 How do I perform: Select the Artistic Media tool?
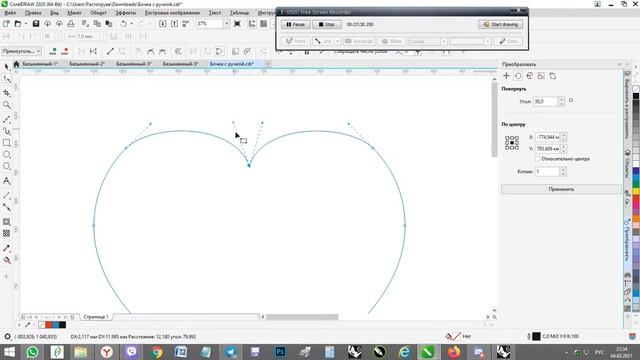pos(7,131)
